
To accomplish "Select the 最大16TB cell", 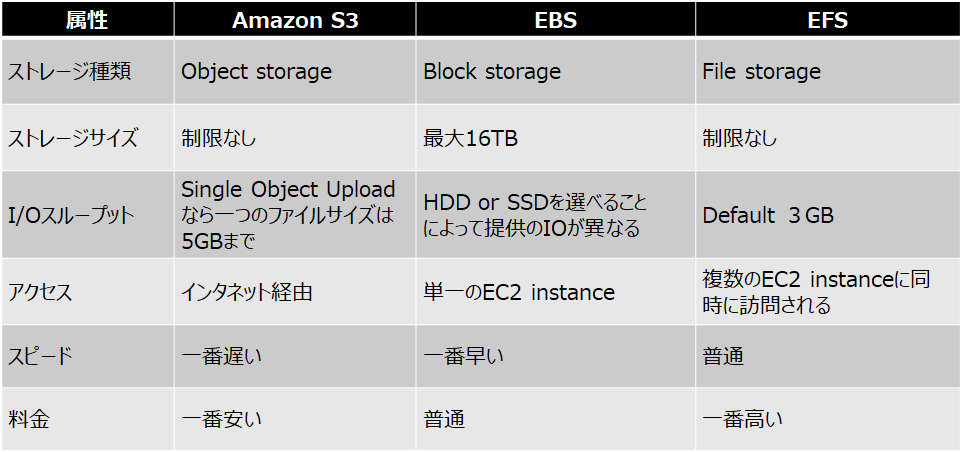I will pyautogui.click(x=556, y=138).
